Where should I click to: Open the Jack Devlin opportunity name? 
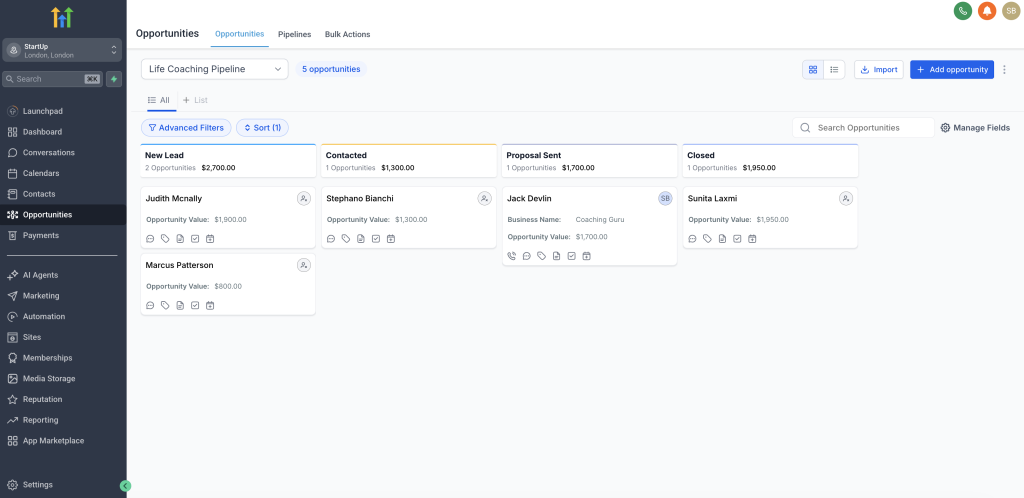530,198
